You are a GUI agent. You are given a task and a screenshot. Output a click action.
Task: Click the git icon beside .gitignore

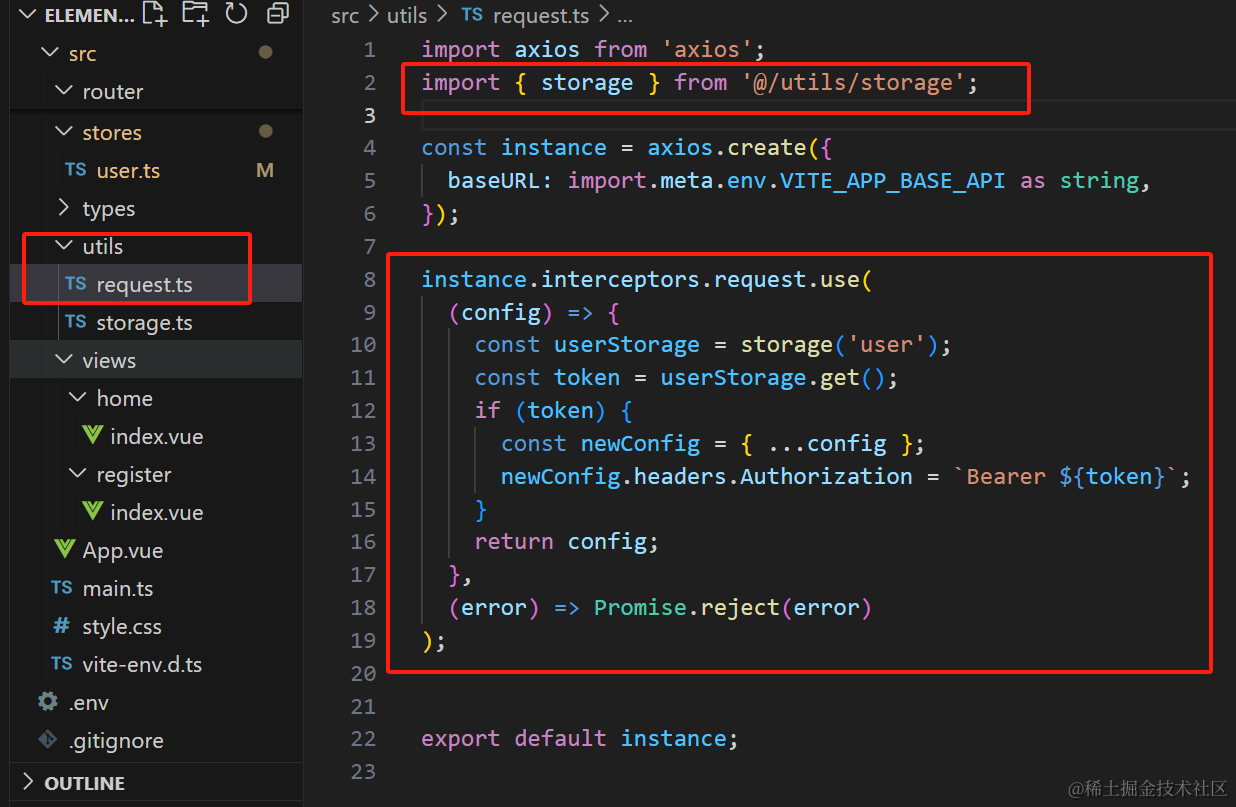(47, 740)
